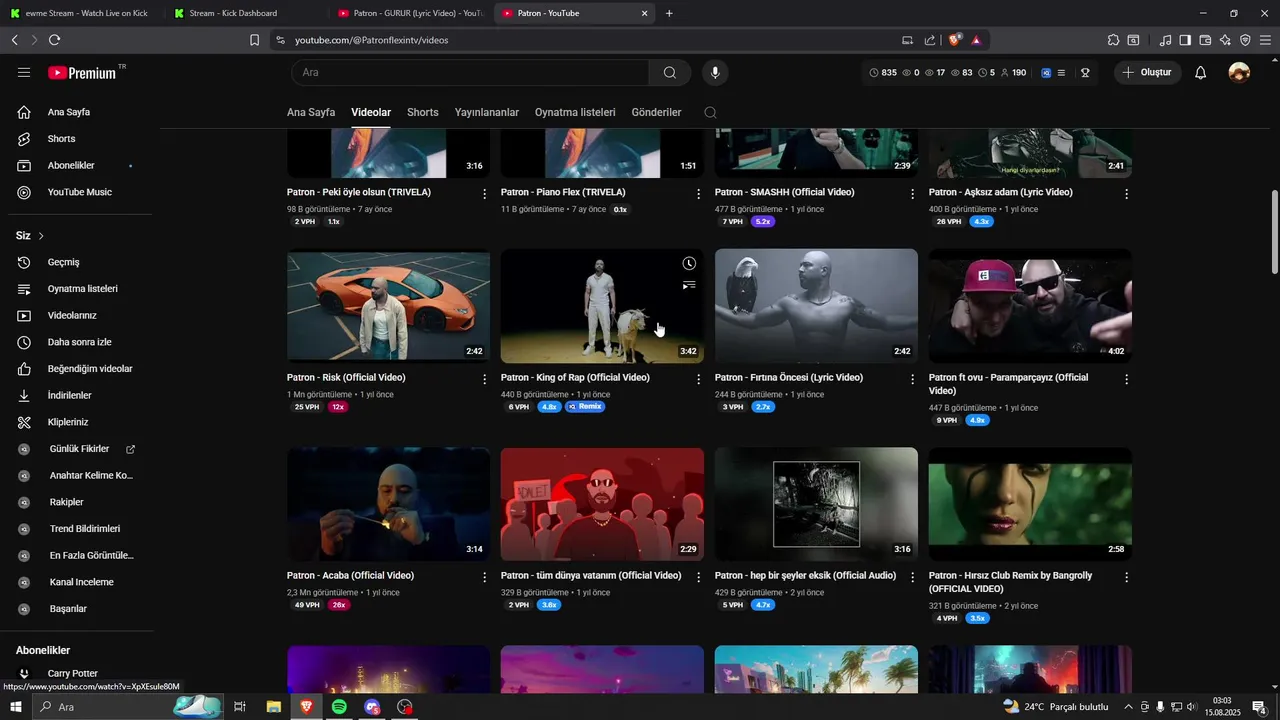Reload the page
This screenshot has height=720, width=1280.
pos(54,40)
